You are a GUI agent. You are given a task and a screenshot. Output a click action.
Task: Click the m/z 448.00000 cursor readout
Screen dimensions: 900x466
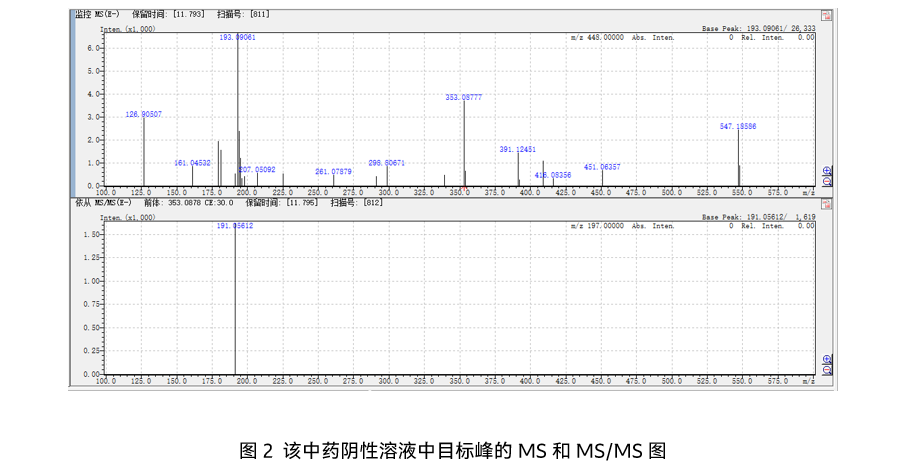tap(597, 37)
